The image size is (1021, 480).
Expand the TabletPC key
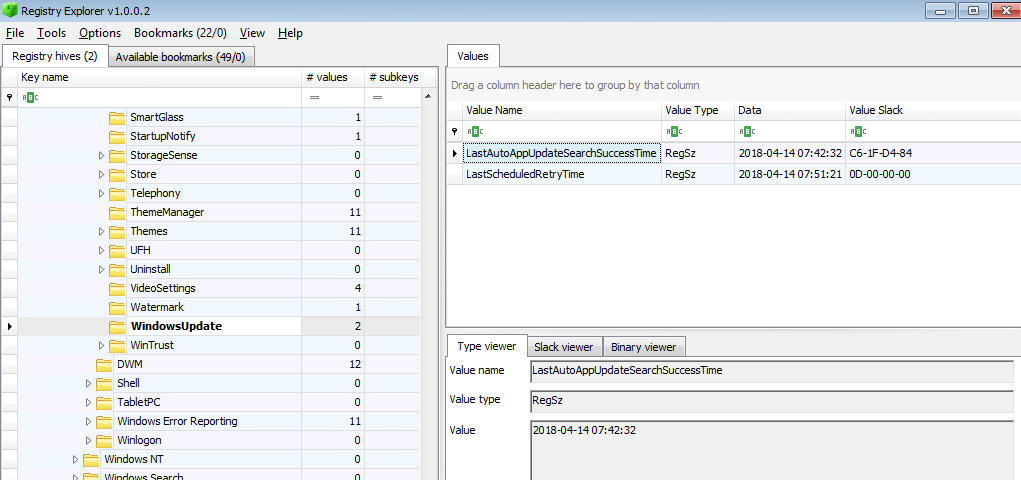point(88,402)
